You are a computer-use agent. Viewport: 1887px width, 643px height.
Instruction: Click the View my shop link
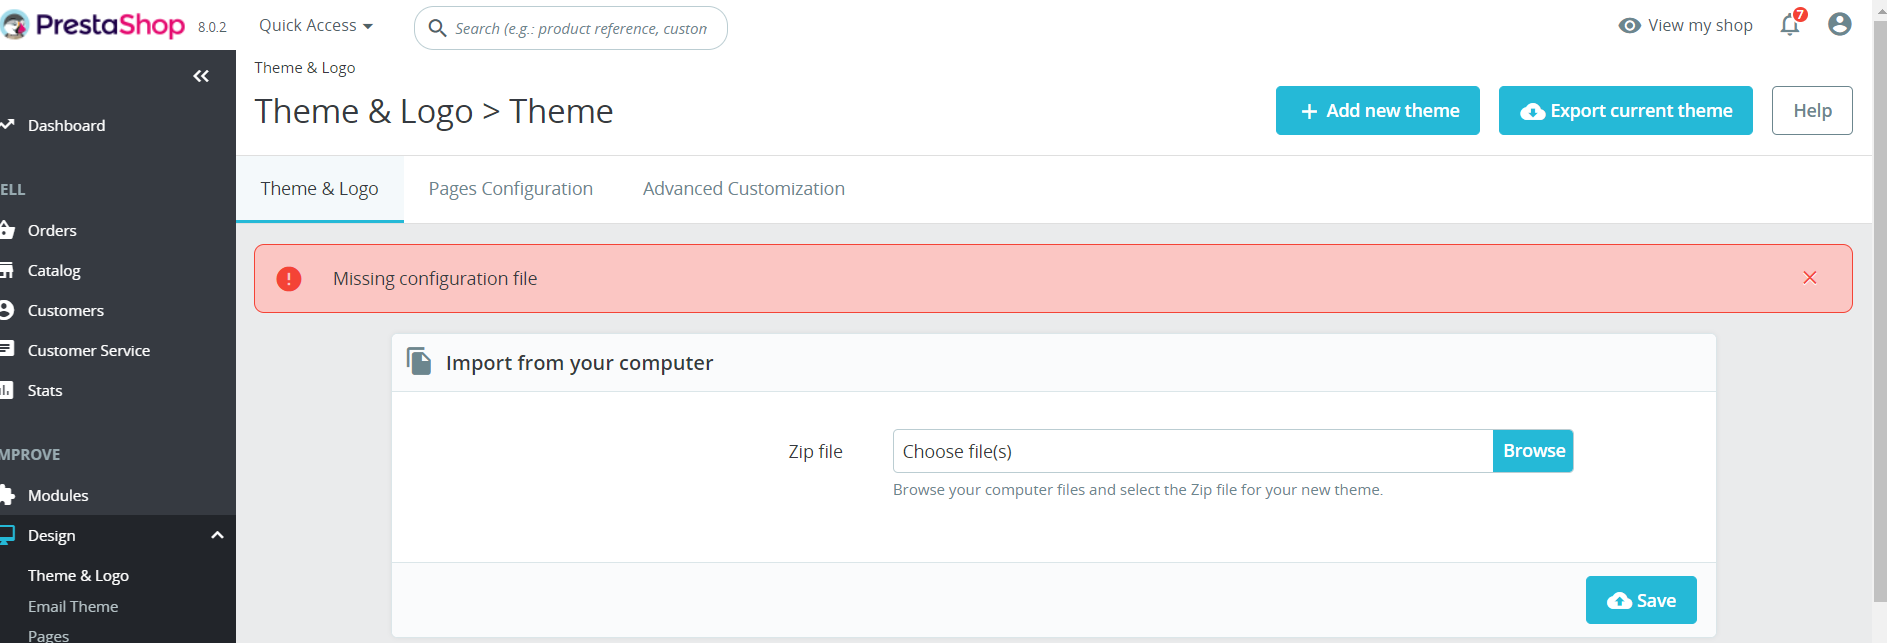1686,25
